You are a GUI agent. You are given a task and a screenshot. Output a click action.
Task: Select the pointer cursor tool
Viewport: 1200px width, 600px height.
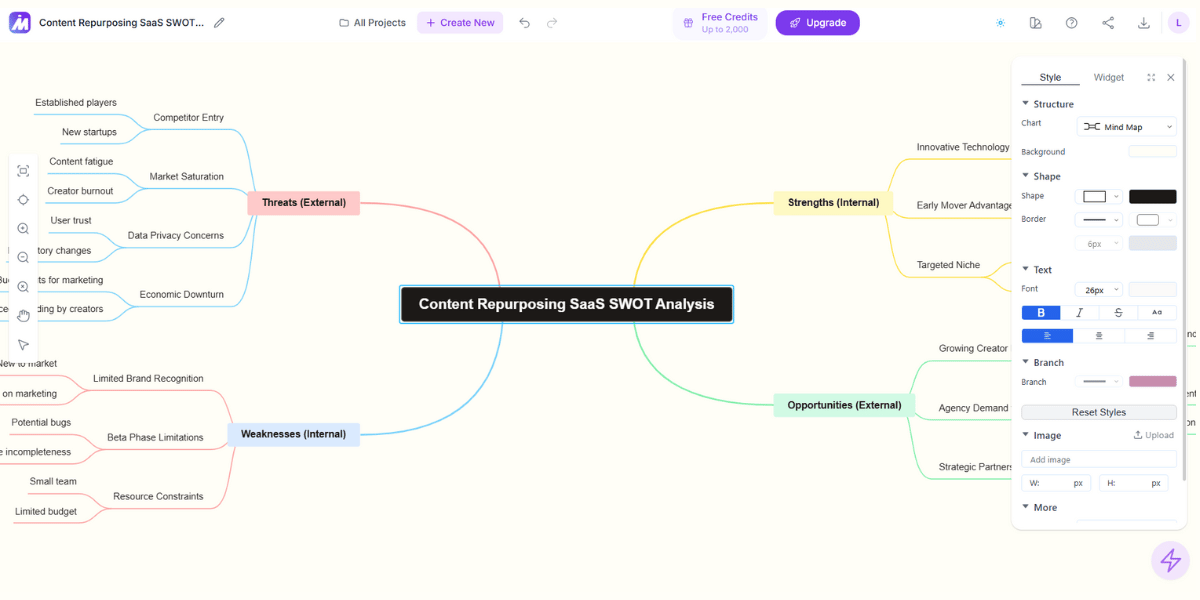click(x=23, y=345)
